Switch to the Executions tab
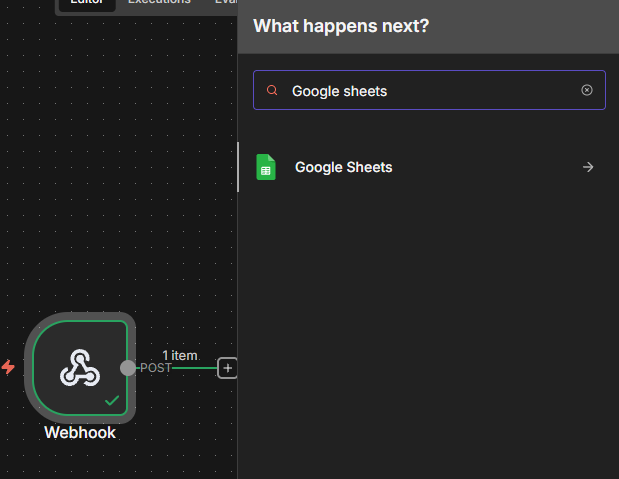Image resolution: width=619 pixels, height=479 pixels. [159, 3]
